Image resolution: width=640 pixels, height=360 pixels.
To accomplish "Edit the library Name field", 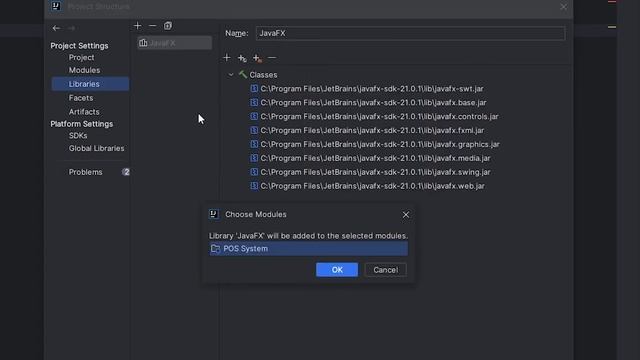I will pyautogui.click(x=410, y=33).
